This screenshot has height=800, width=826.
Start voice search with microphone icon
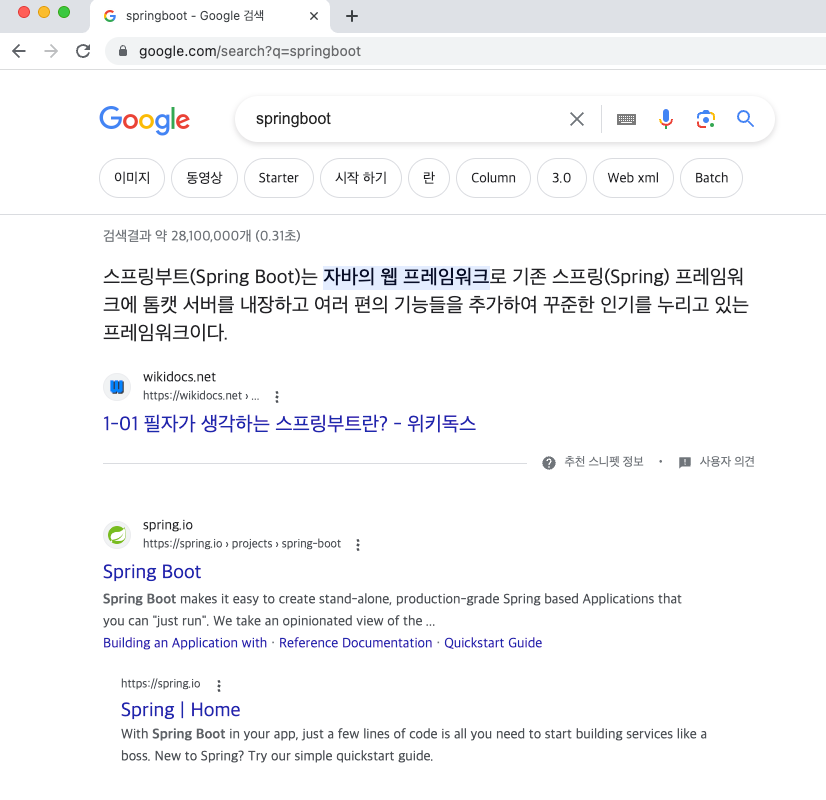click(666, 119)
